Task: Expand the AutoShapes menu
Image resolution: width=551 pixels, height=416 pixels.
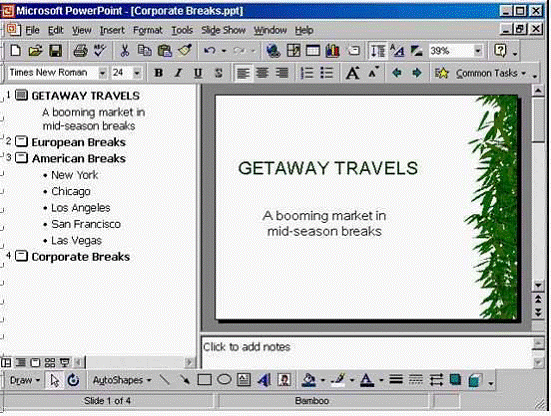Action: point(122,380)
